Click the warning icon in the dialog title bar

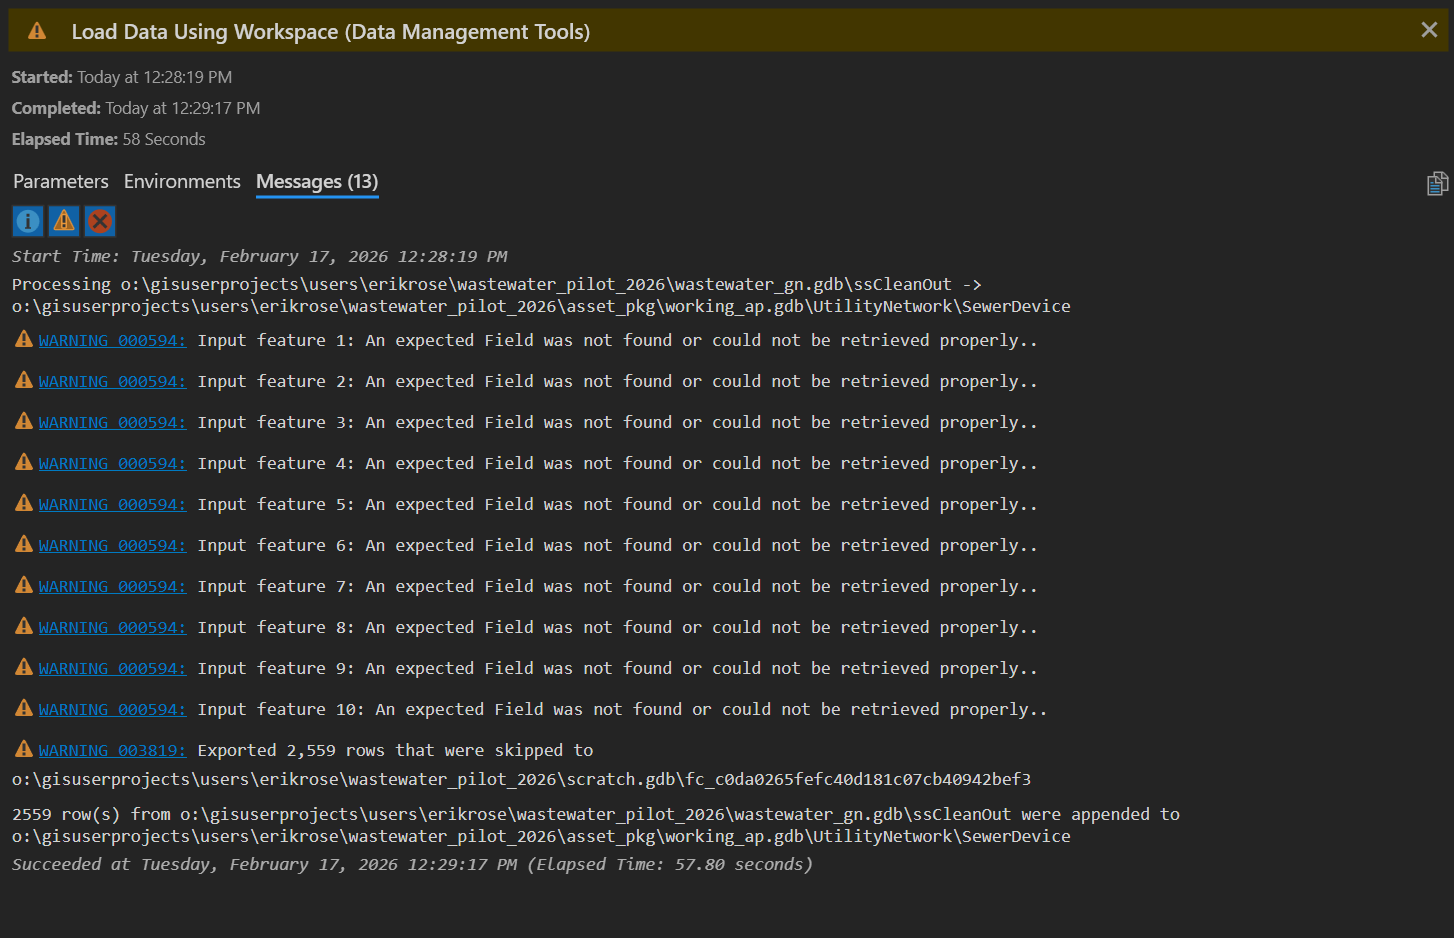[x=38, y=30]
